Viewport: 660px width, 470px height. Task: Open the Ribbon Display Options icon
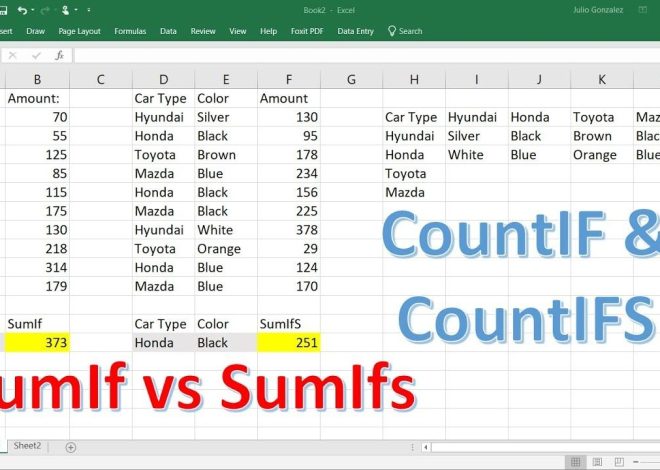pyautogui.click(x=643, y=9)
